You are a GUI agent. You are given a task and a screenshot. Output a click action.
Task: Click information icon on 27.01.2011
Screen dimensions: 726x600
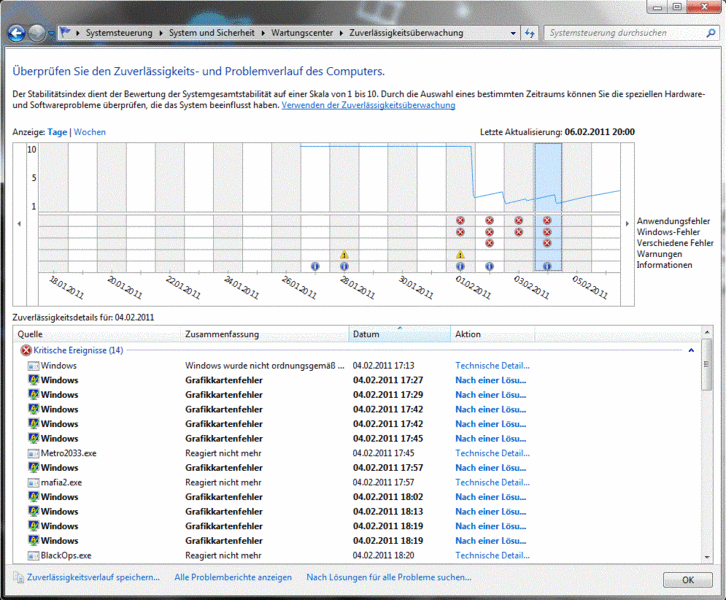pos(315,266)
